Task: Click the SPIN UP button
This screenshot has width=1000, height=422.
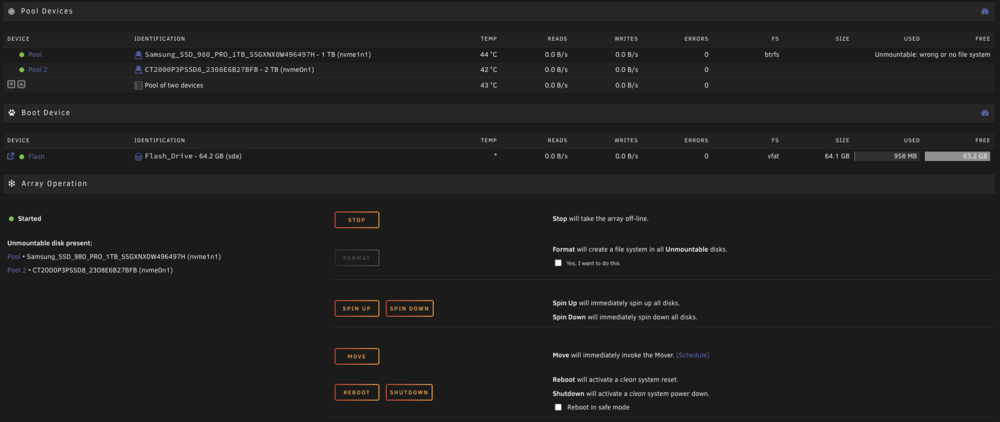Action: coord(357,309)
